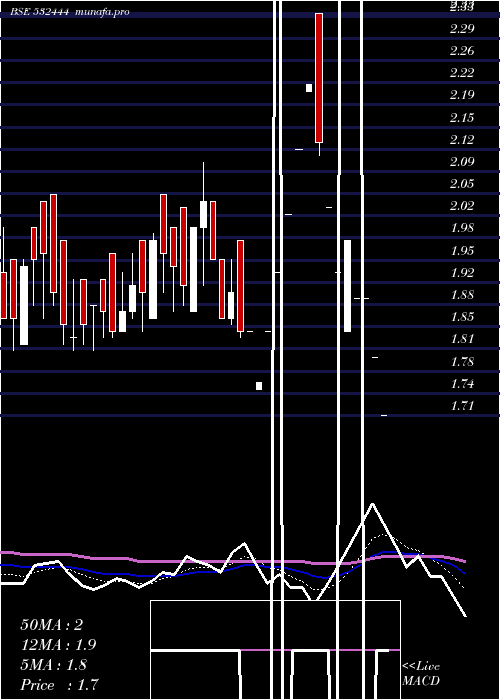Click the tallest red candlestick near 2.29

click(319, 78)
